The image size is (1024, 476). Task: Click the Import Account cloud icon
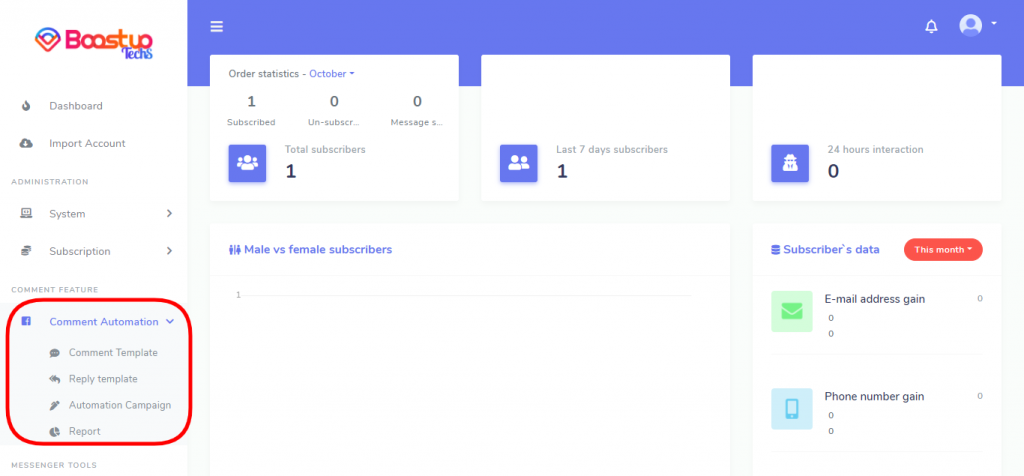[26, 143]
